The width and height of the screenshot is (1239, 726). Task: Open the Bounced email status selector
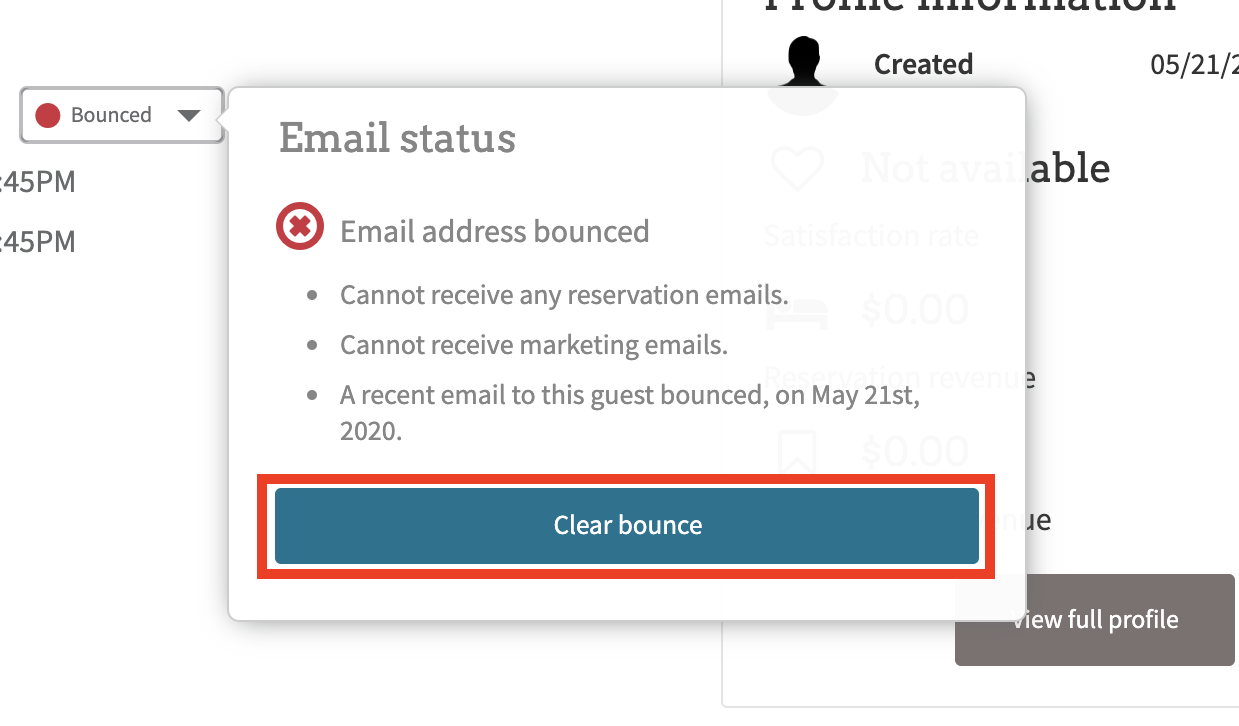pyautogui.click(x=121, y=115)
